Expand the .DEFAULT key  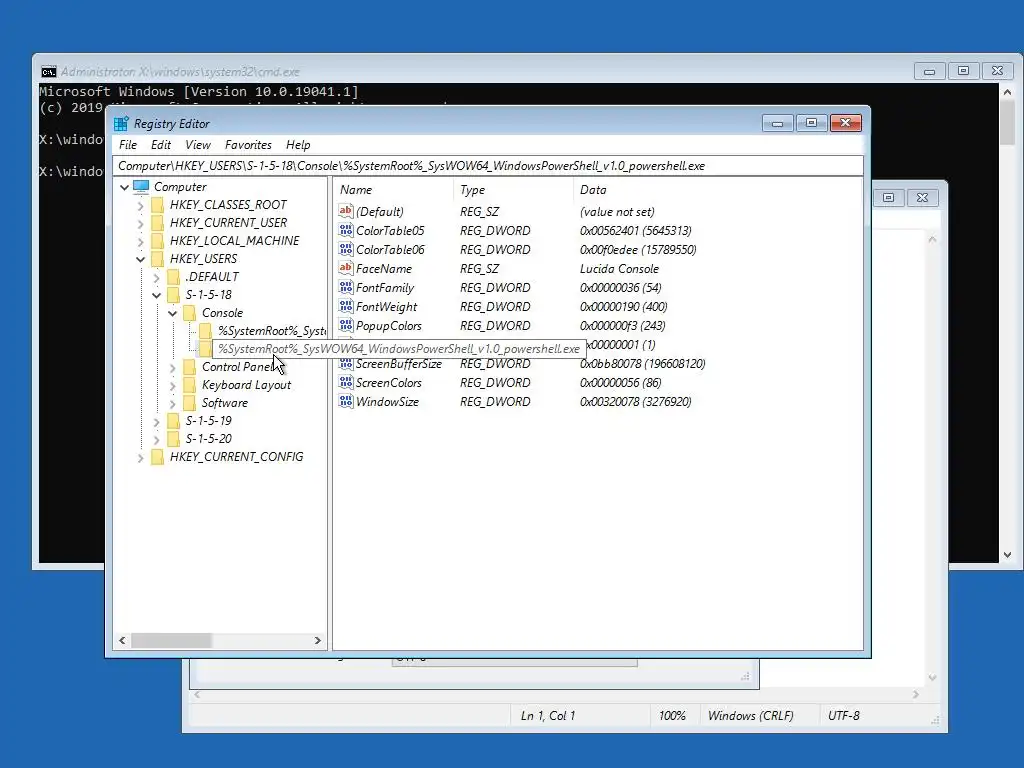coord(157,277)
